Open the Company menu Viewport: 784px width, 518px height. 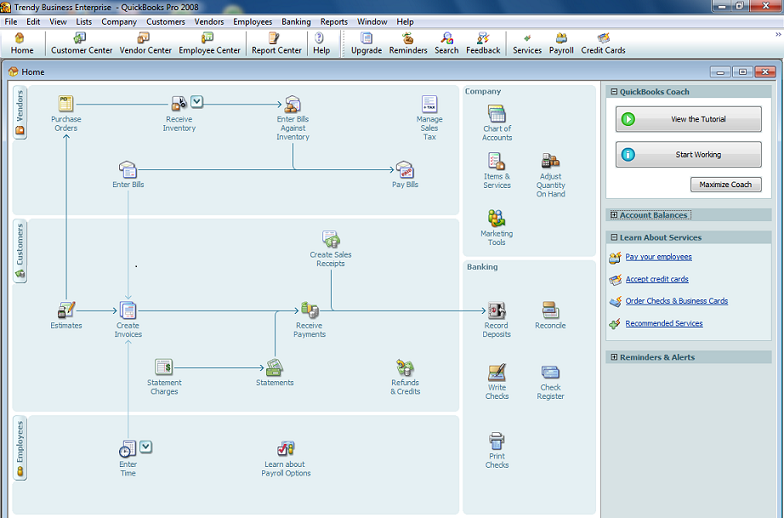[119, 22]
